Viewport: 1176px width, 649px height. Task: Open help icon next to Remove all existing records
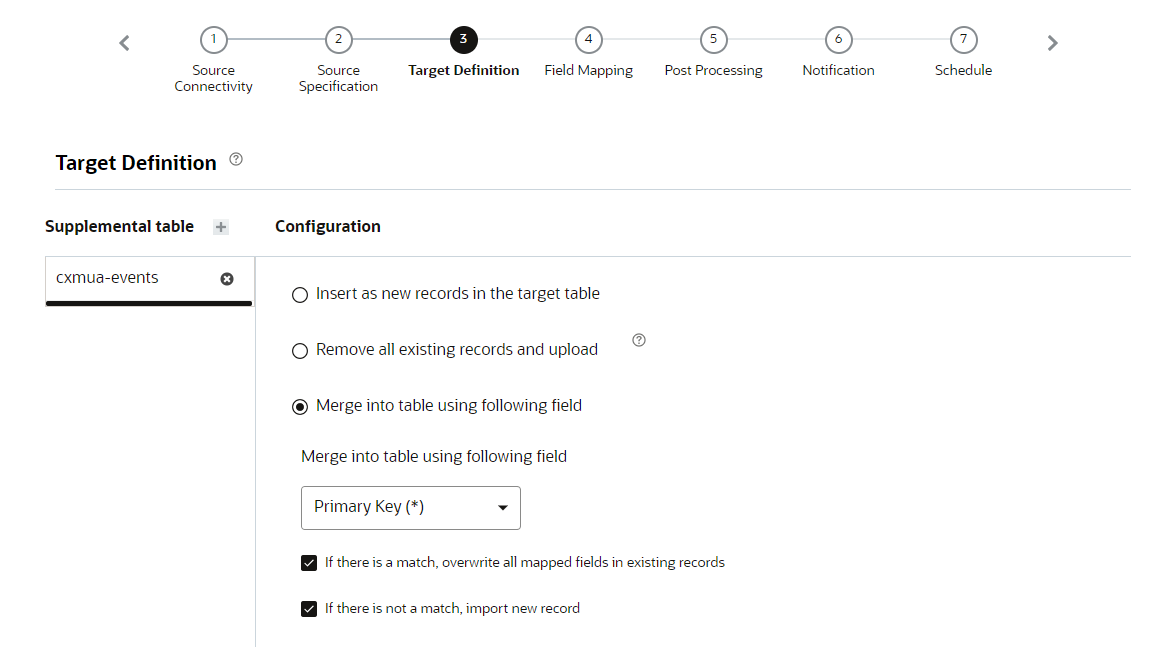(639, 341)
